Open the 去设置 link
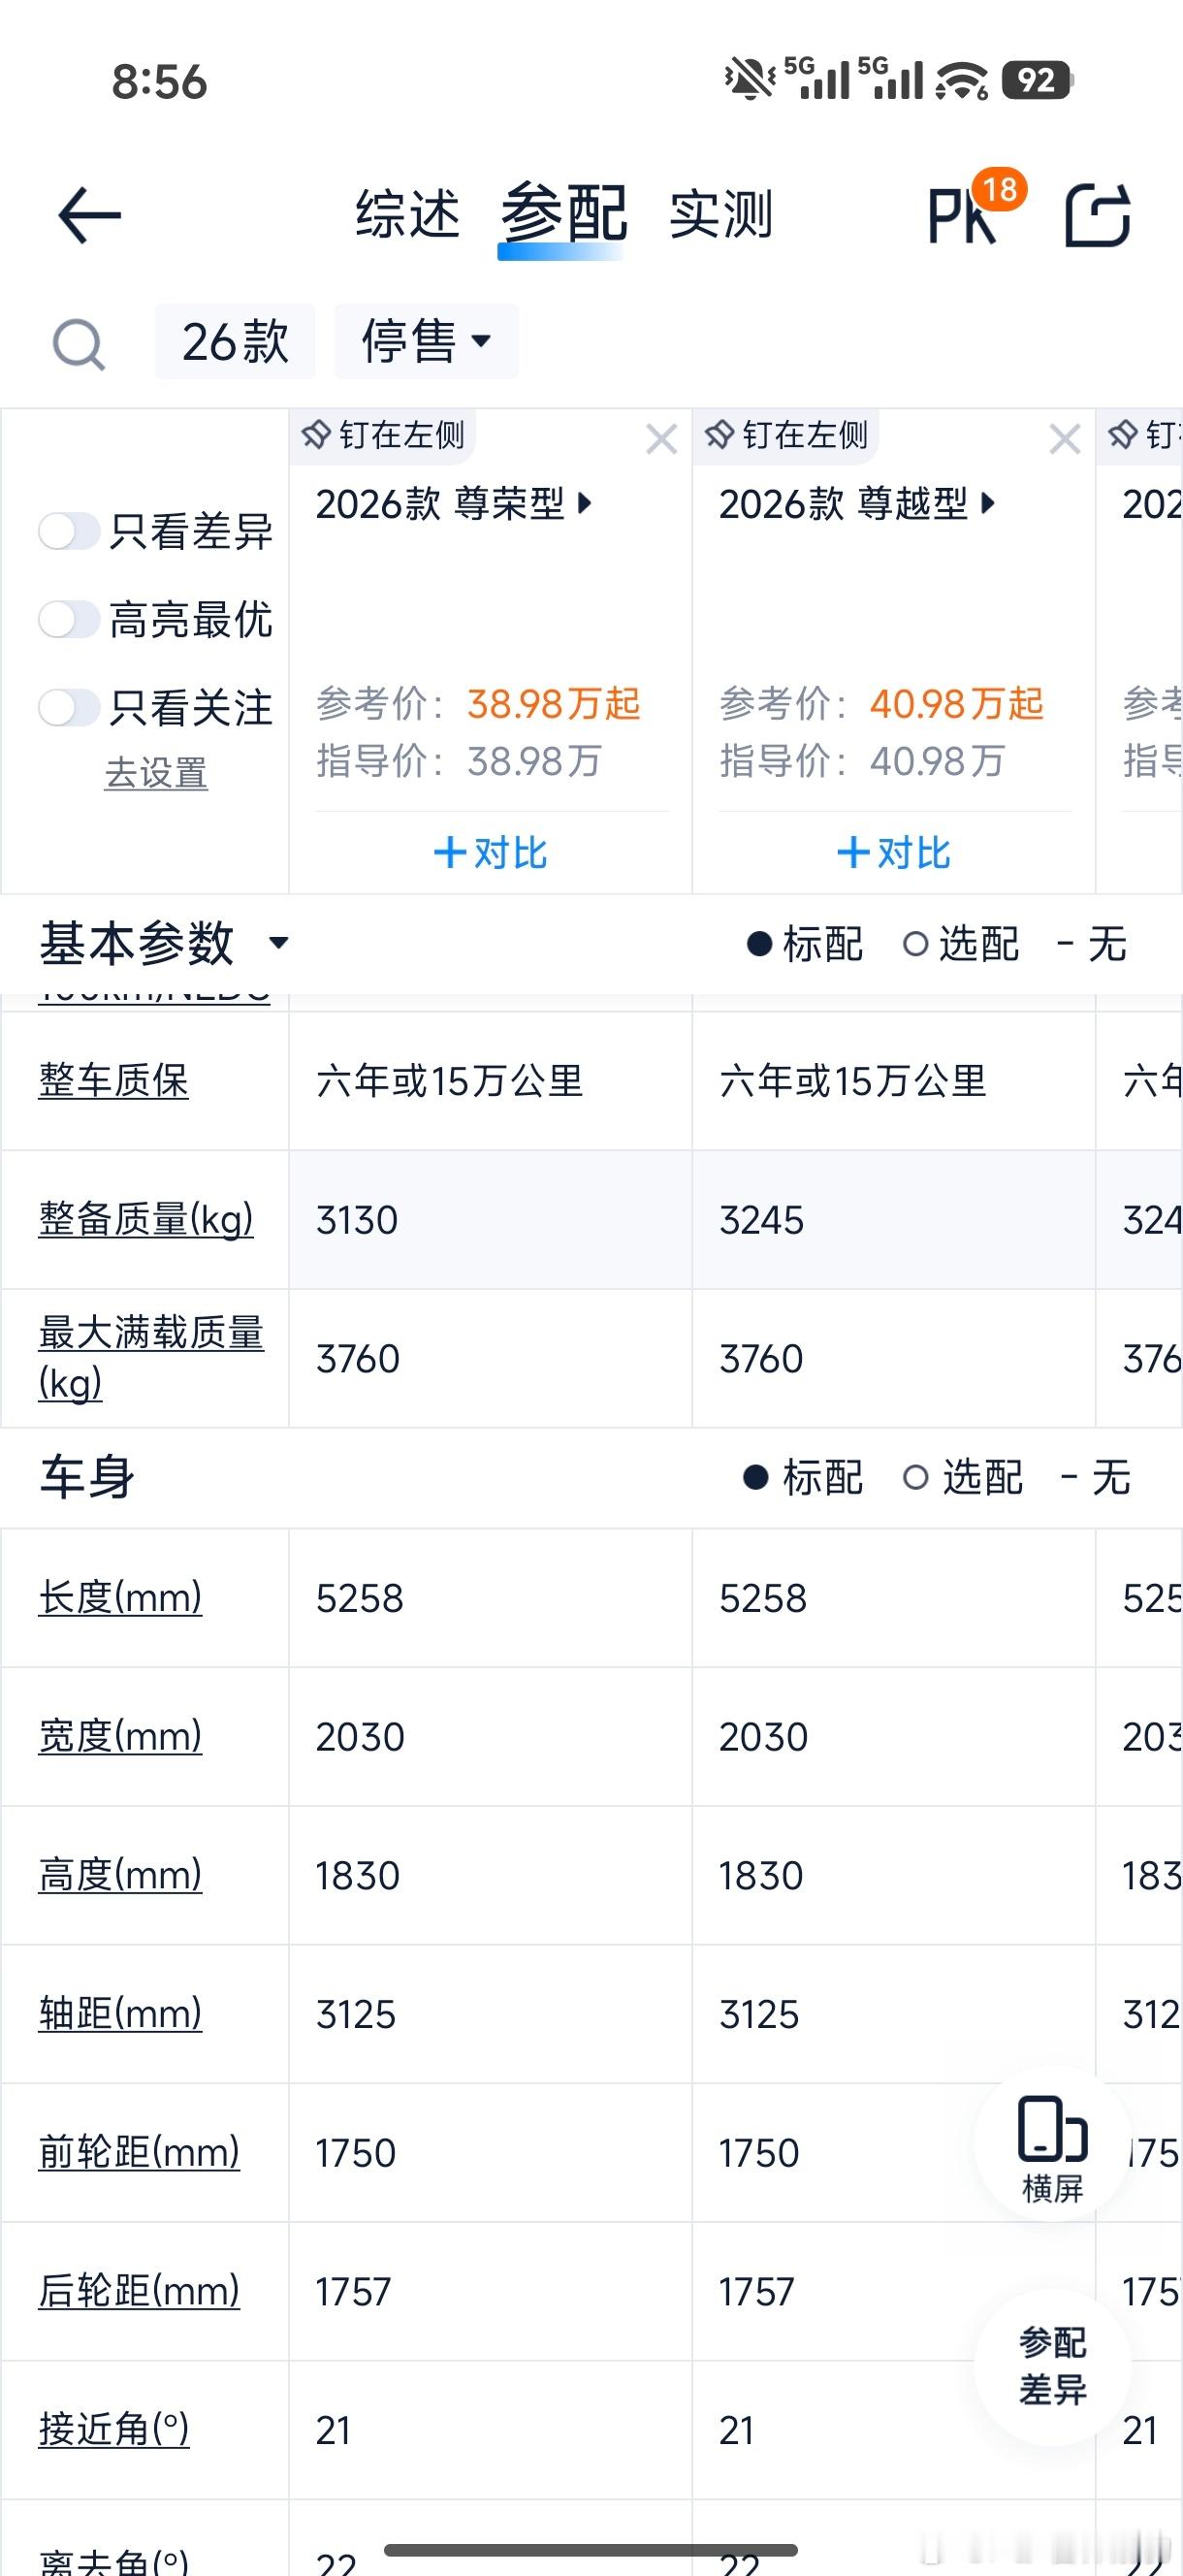This screenshot has height=2576, width=1183. (x=156, y=773)
